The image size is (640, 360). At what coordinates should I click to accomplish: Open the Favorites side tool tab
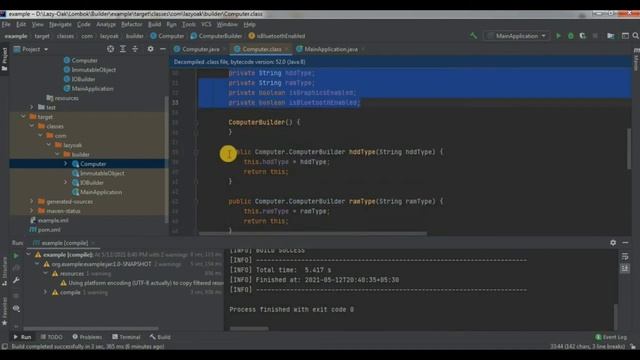[x=4, y=311]
